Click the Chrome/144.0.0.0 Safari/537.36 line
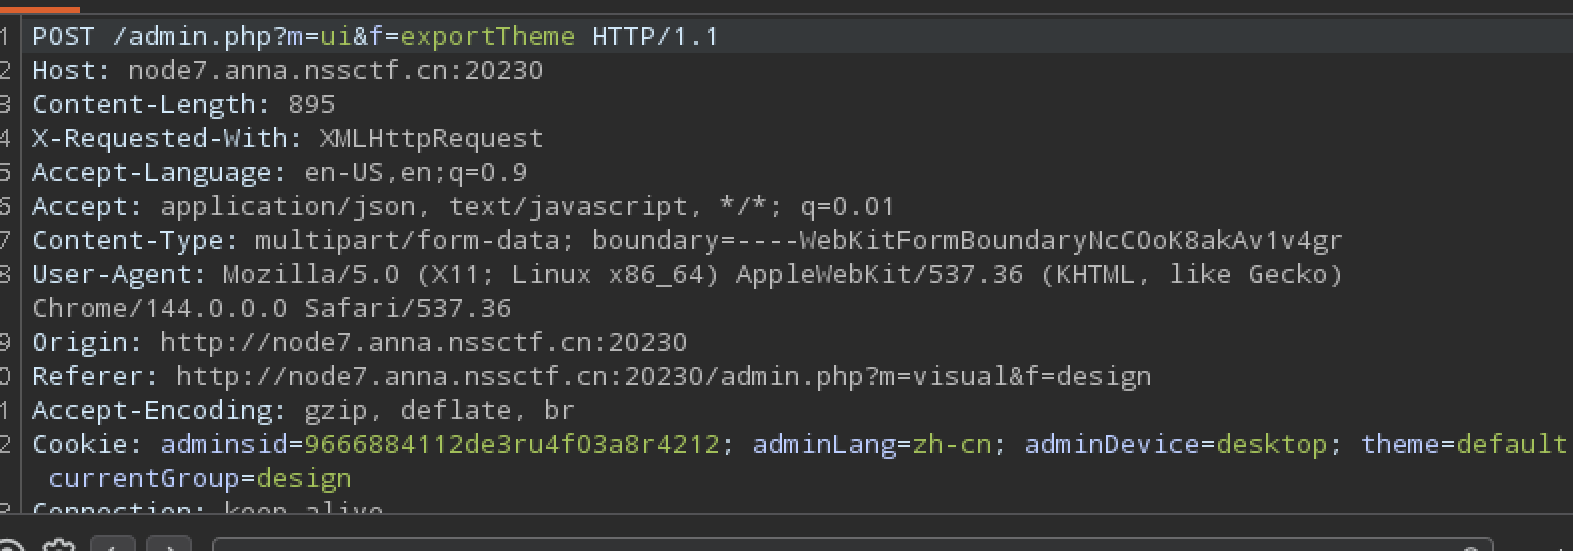The height and width of the screenshot is (551, 1573). click(272, 309)
